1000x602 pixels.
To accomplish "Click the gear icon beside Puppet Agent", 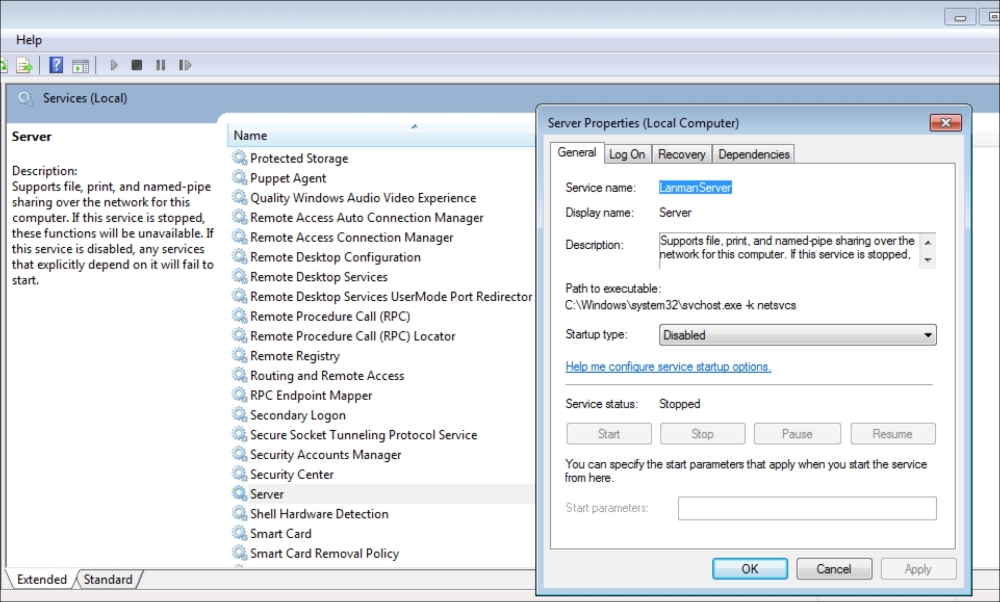I will pyautogui.click(x=239, y=178).
